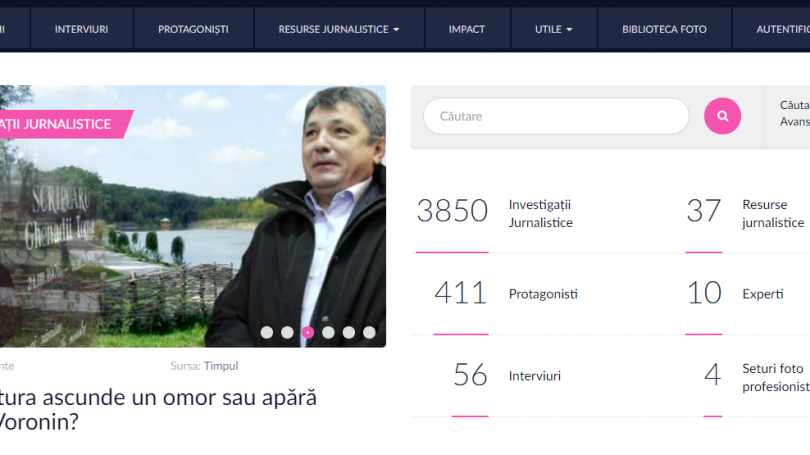Select the first slider dot
The height and width of the screenshot is (455, 810).
click(x=267, y=332)
